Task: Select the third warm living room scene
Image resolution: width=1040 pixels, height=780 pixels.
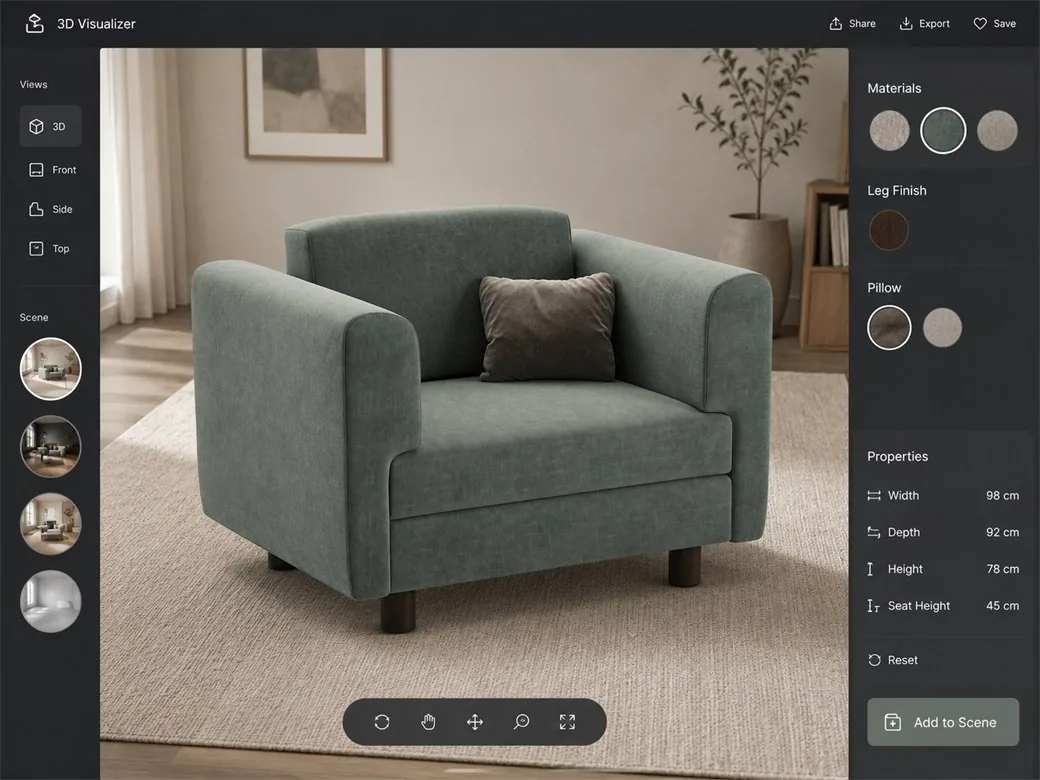Action: tap(50, 524)
